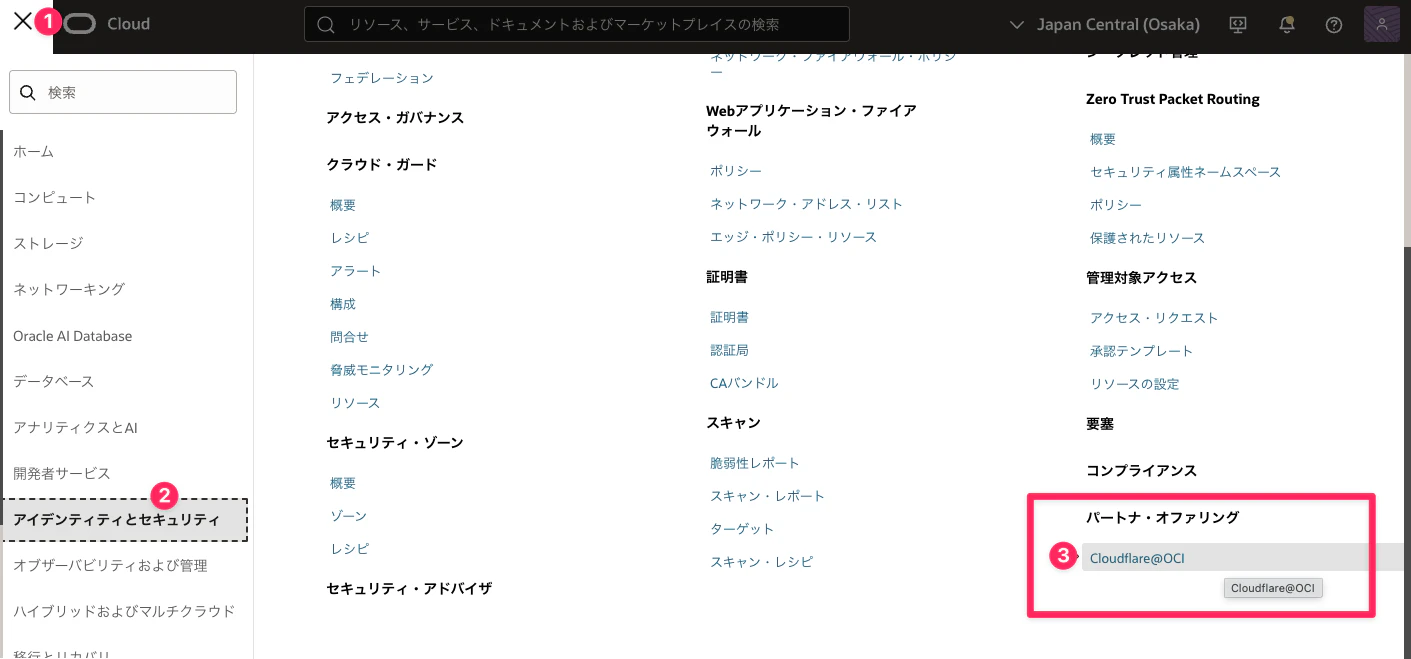Open クラウド・ガード リソース link
The width and height of the screenshot is (1411, 659).
356,403
